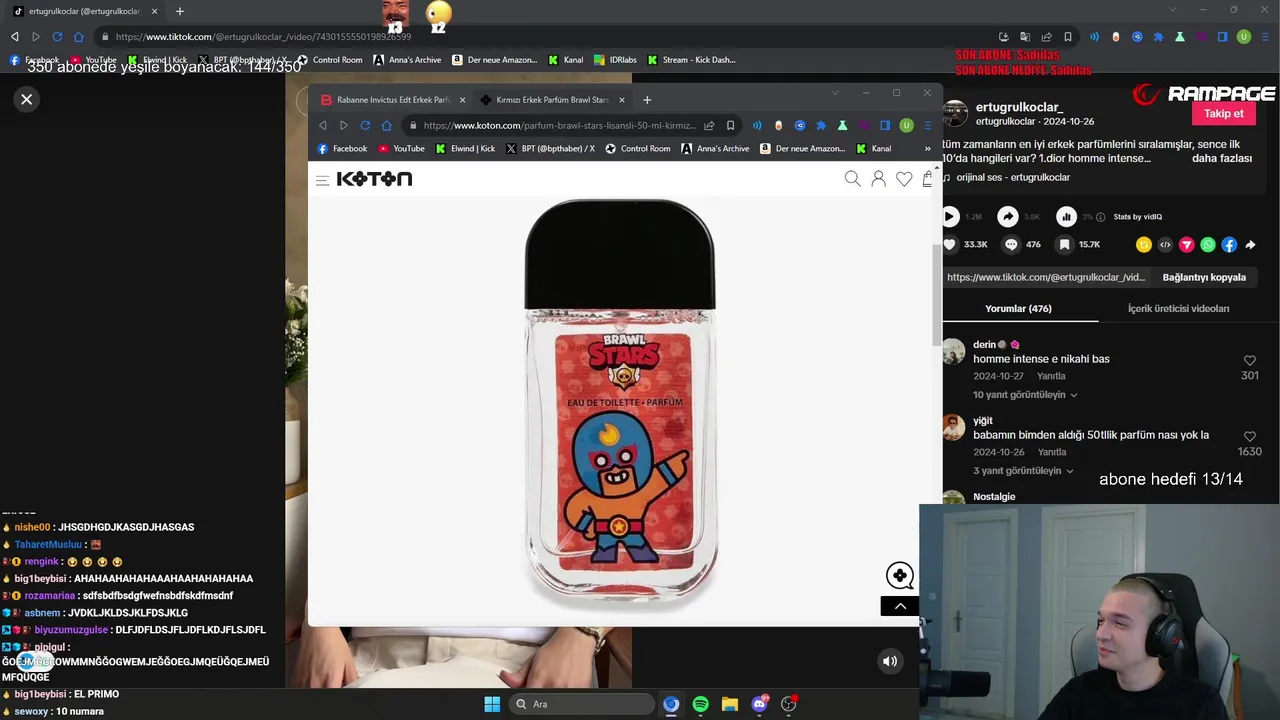
Task: Click the koton.com address bar
Action: click(558, 125)
